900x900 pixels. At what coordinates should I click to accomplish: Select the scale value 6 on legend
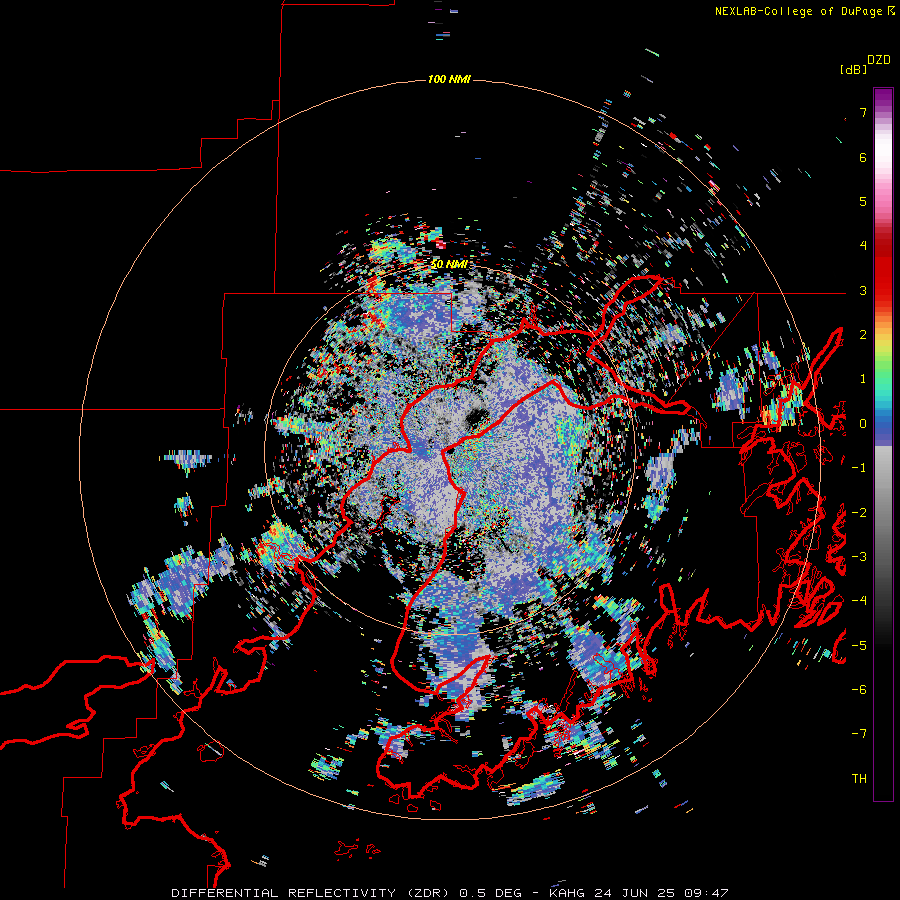click(x=863, y=158)
